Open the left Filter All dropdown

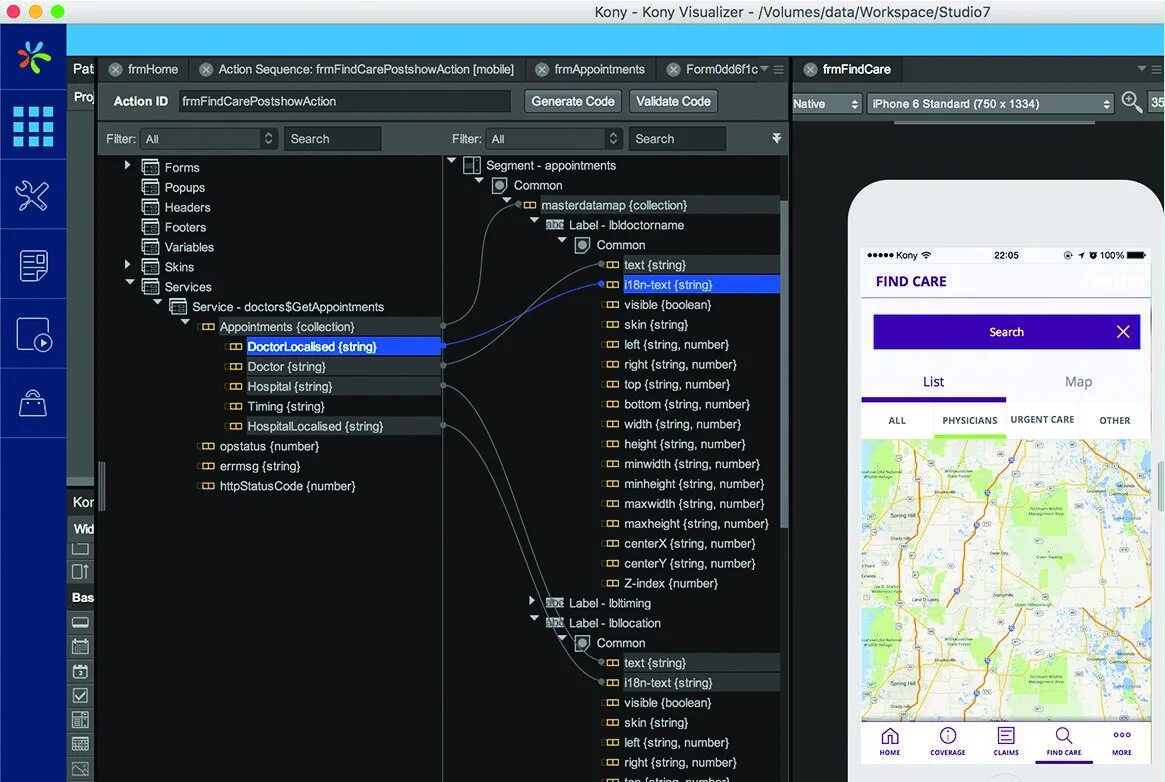pos(209,139)
